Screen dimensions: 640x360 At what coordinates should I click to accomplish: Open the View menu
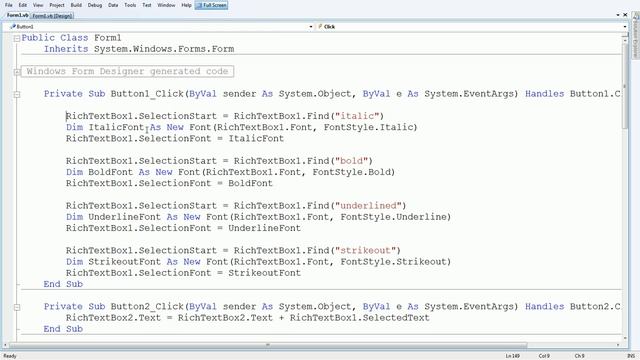coord(38,5)
